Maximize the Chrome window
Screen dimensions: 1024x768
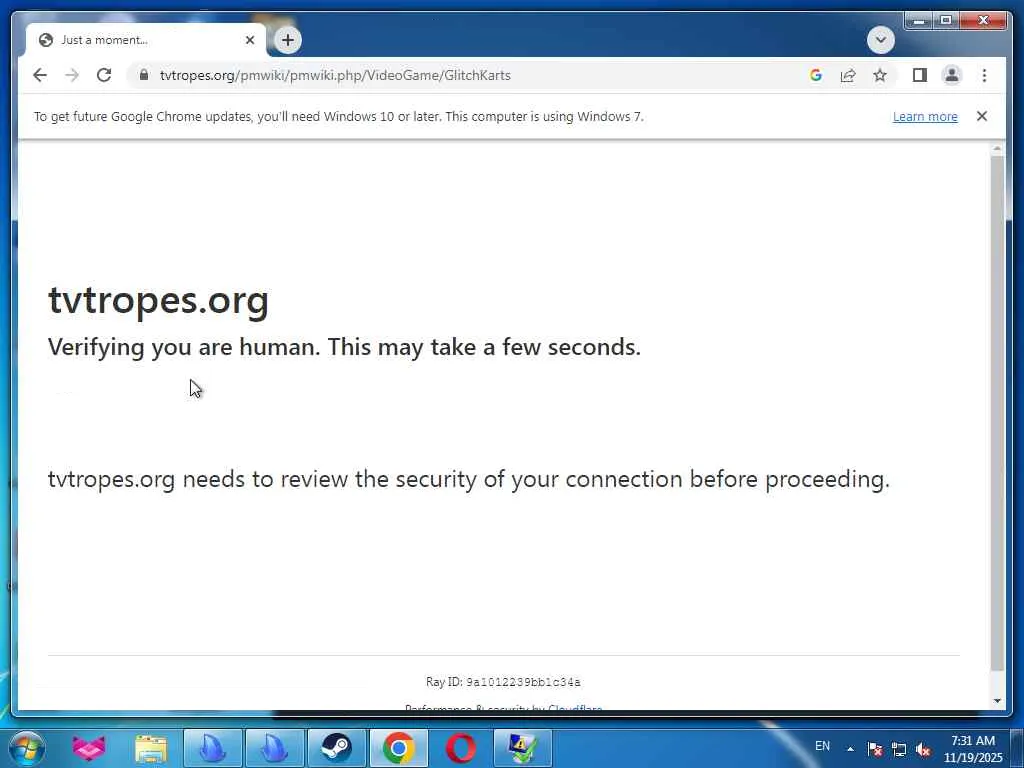coord(945,20)
